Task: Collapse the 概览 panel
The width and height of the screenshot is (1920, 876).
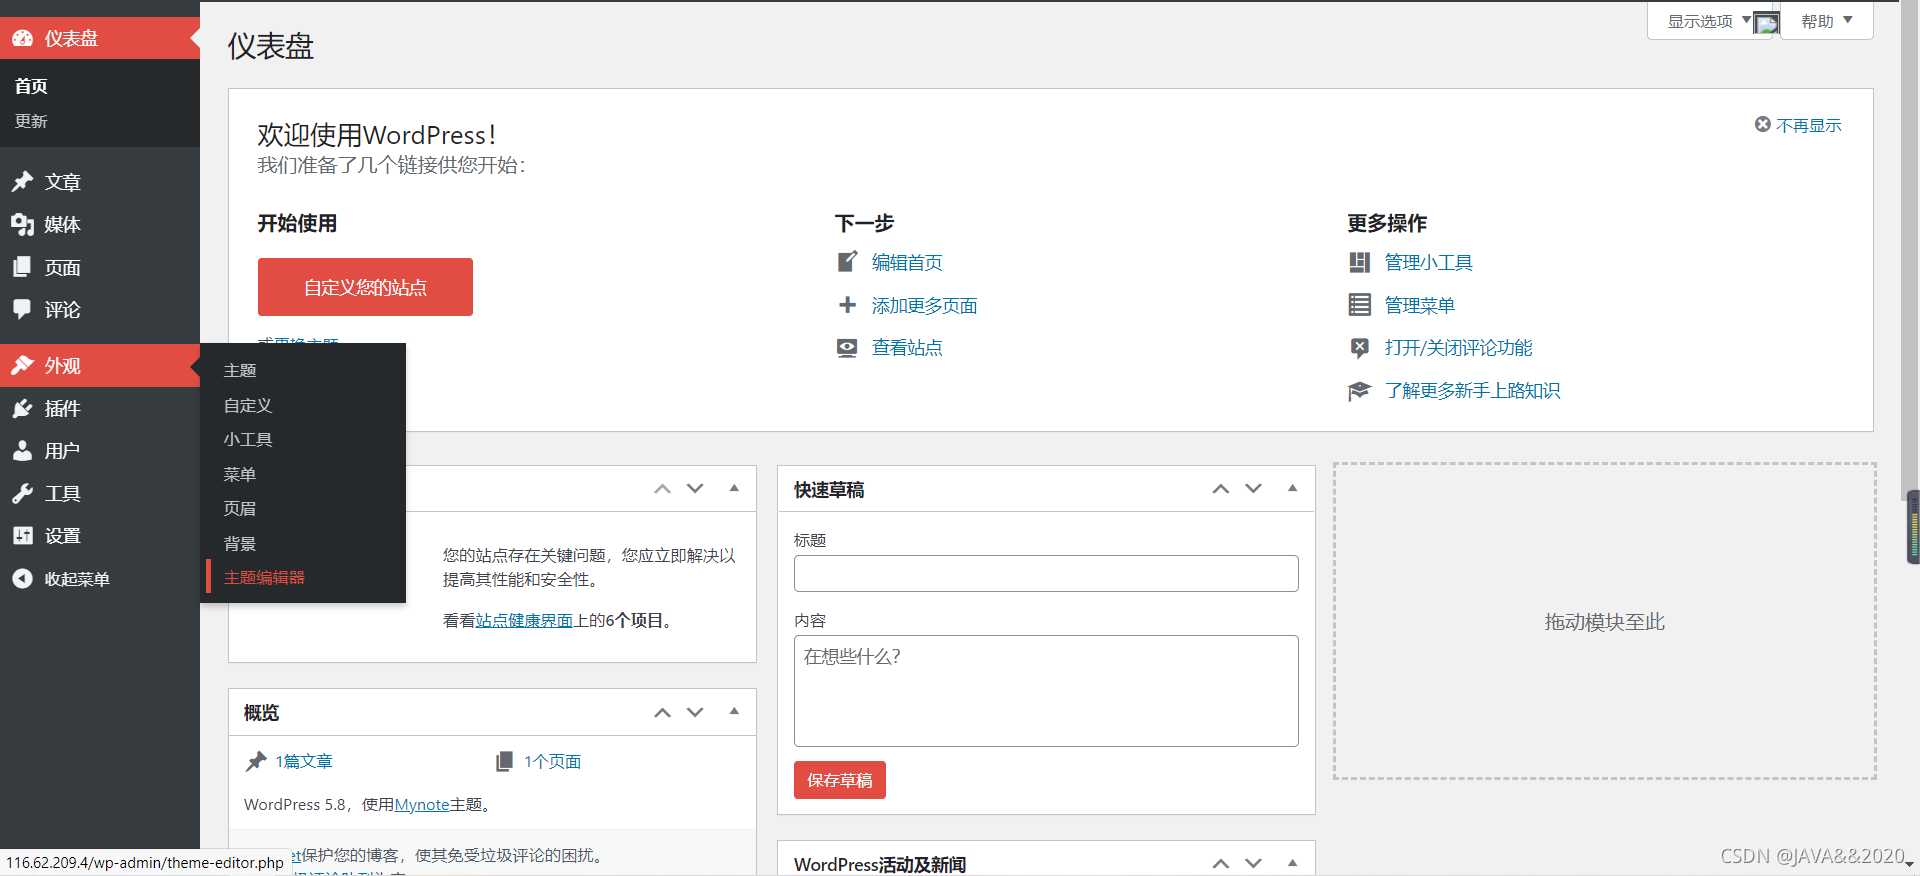Action: 734,711
